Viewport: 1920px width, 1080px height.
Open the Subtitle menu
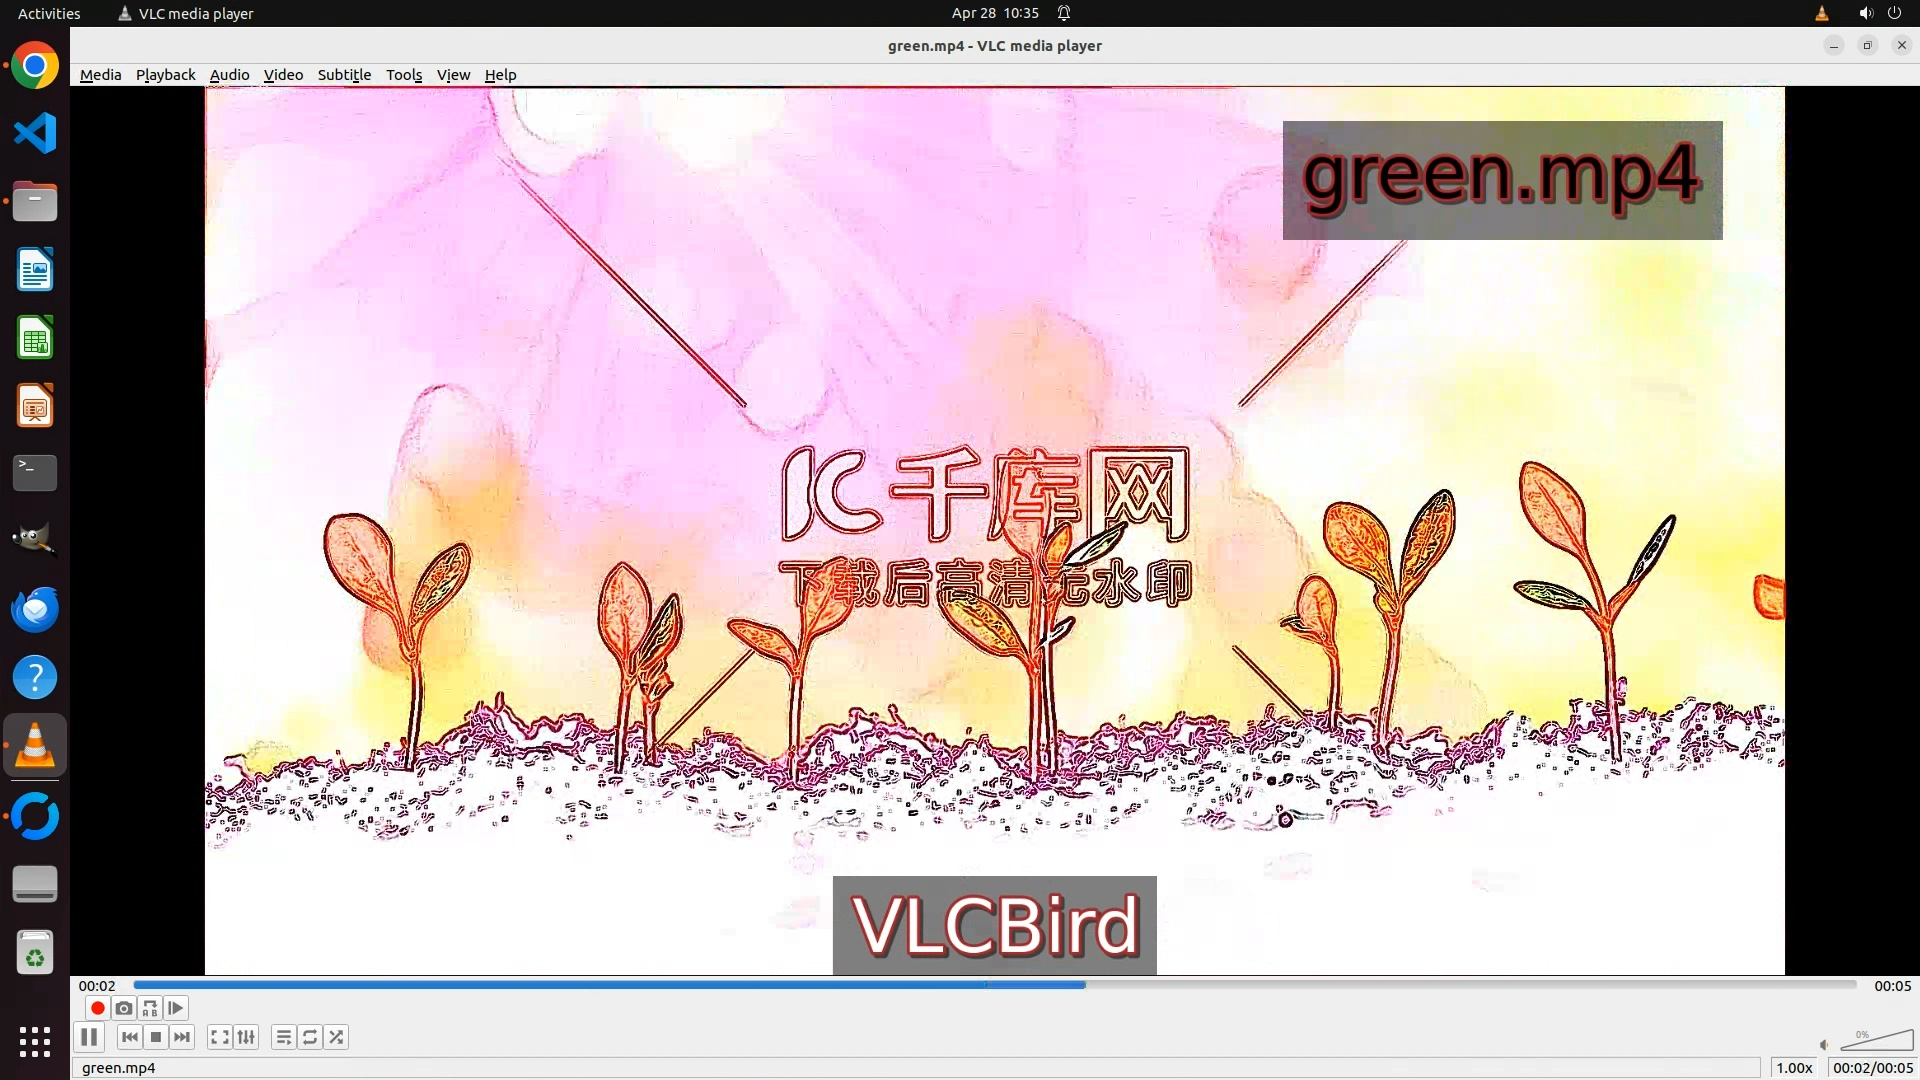pos(344,75)
